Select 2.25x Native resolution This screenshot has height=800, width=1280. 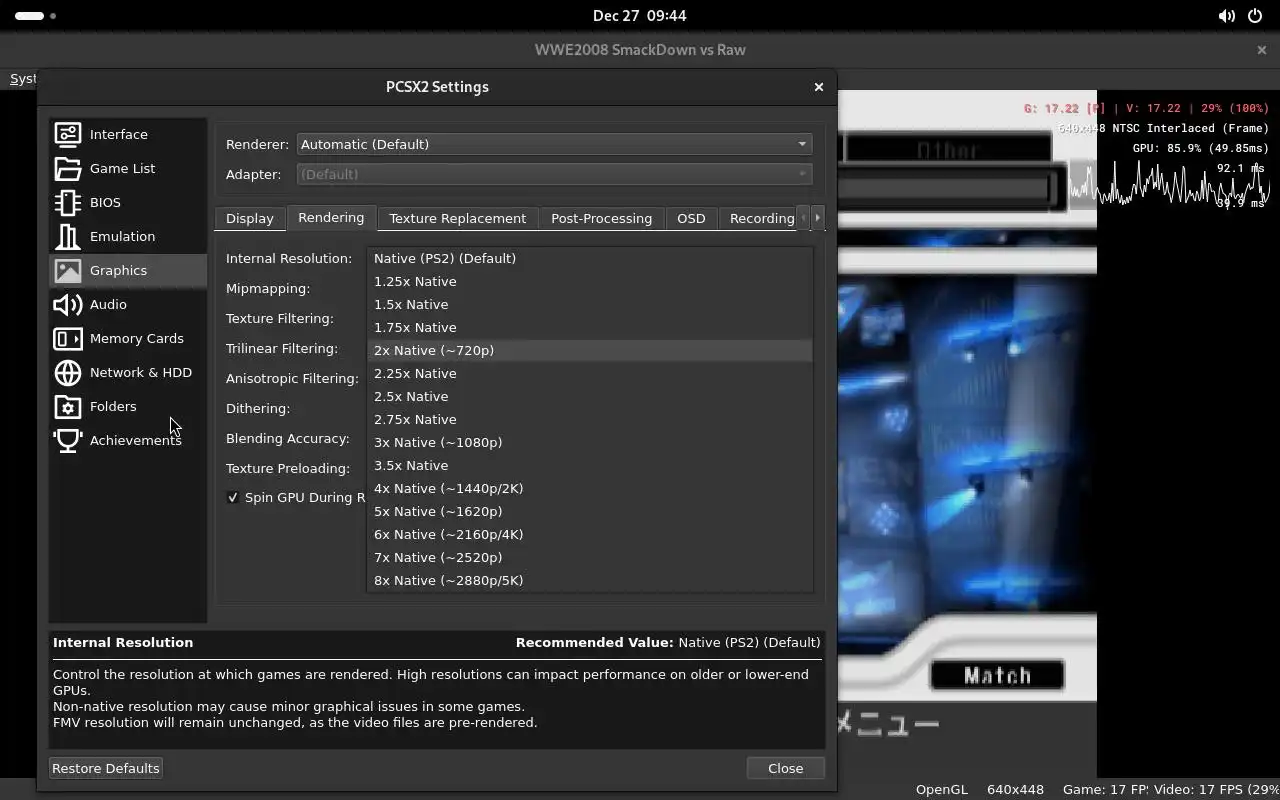[x=590, y=373]
